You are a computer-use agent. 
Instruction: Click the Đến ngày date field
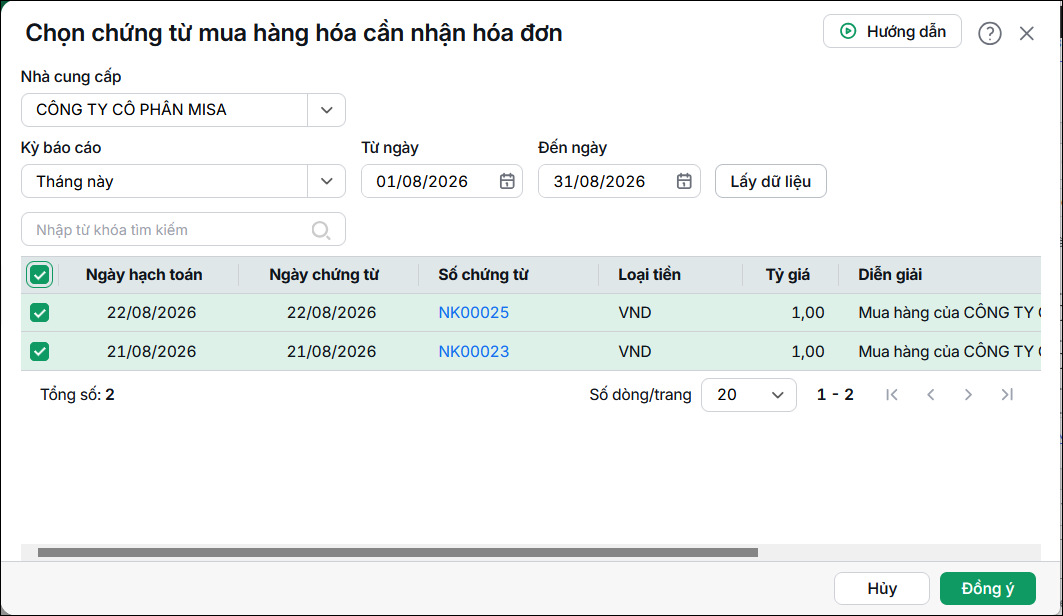point(619,181)
